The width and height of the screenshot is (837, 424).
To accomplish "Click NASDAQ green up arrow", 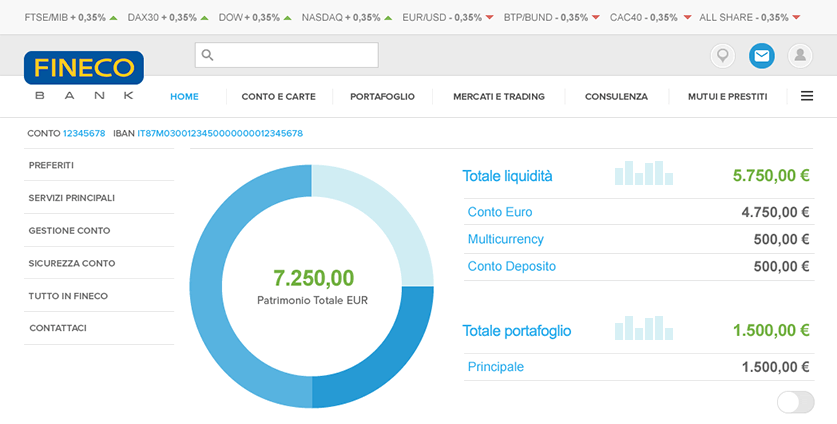I will (x=388, y=18).
